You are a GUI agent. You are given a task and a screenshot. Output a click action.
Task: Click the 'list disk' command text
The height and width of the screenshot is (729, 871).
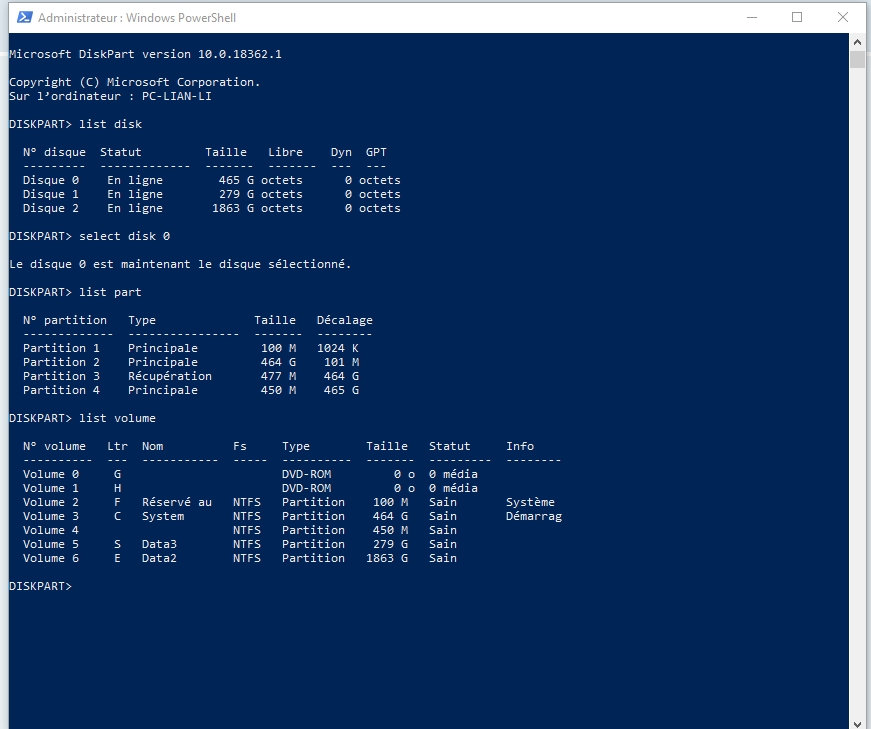tap(111, 124)
